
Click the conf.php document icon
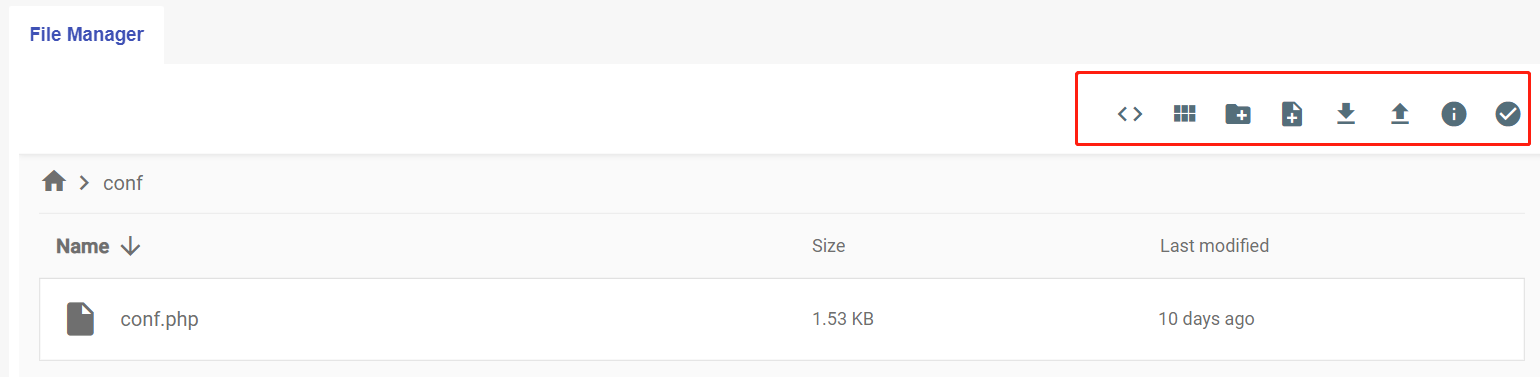pyautogui.click(x=80, y=319)
